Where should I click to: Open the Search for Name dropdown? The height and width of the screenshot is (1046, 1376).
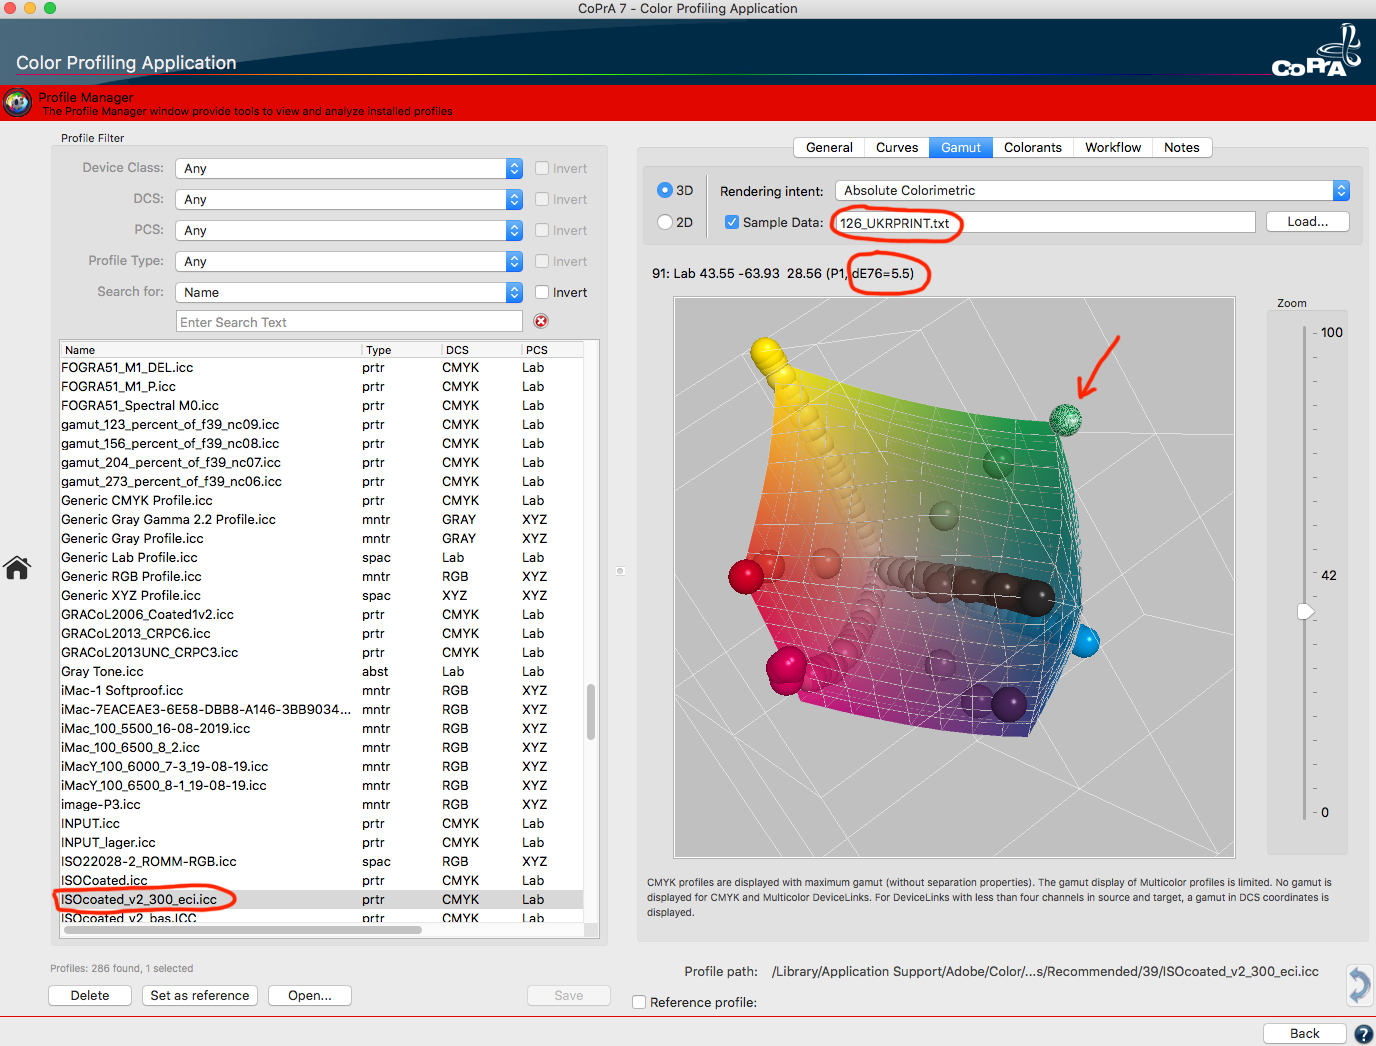(x=349, y=292)
